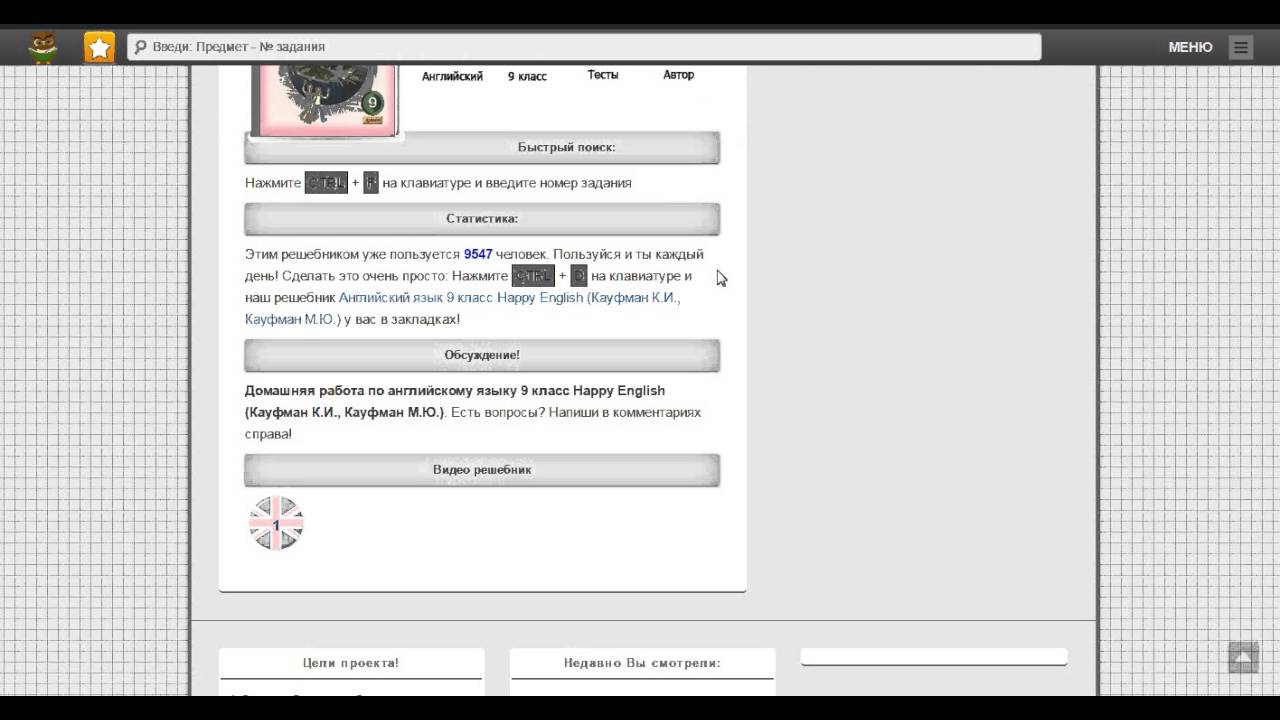Click the 9547 user count number
This screenshot has height=720, width=1280.
(478, 254)
